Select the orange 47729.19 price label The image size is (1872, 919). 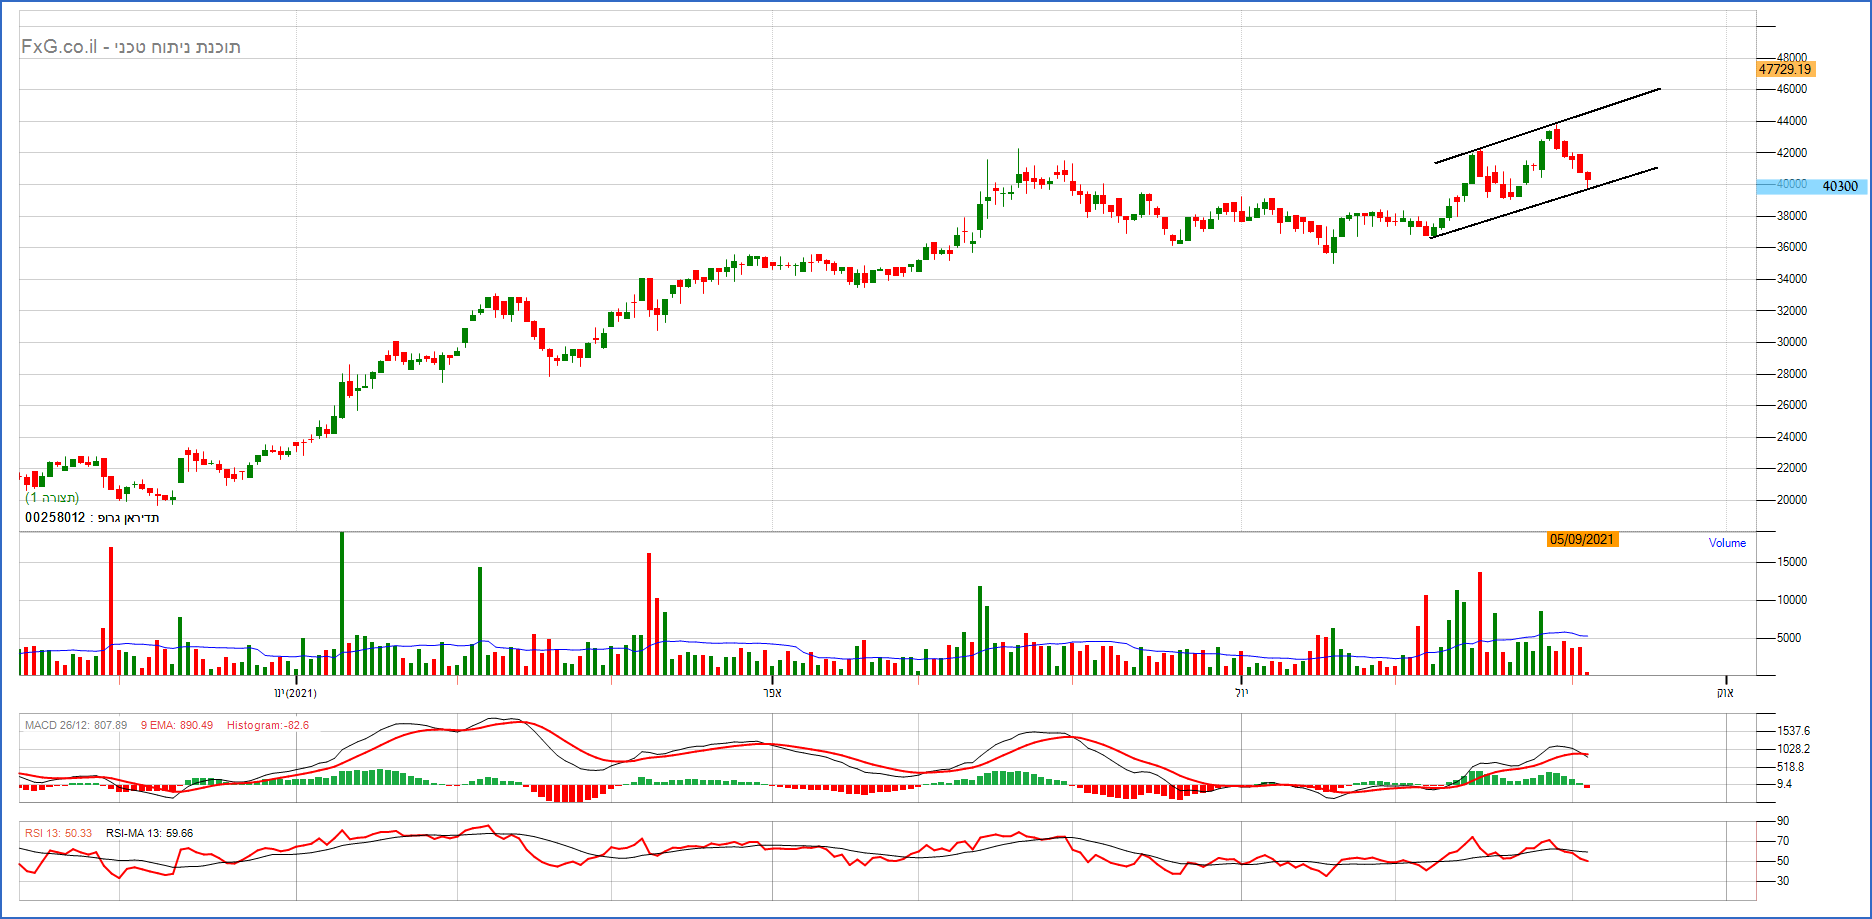pos(1785,69)
